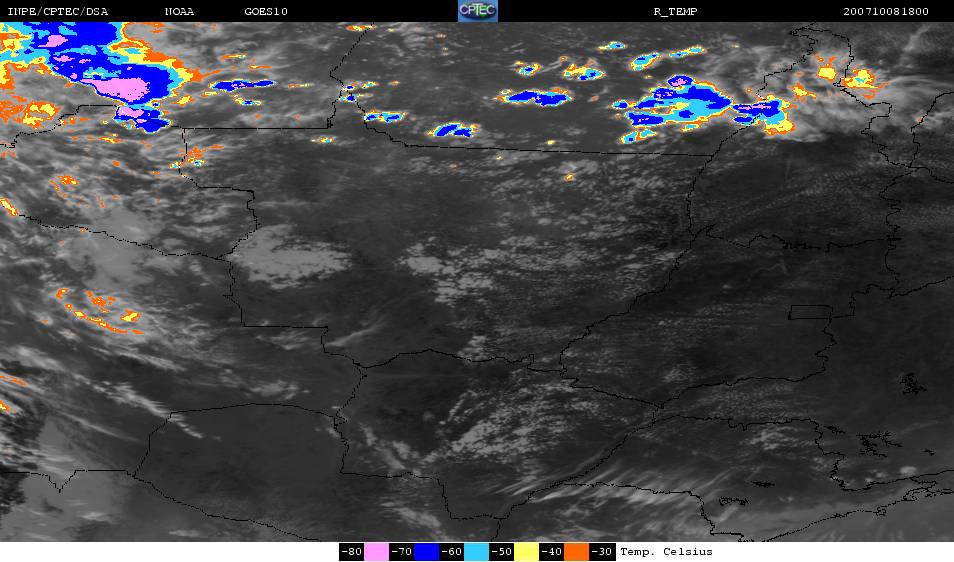The width and height of the screenshot is (954, 562).
Task: Select the dark blue legend swatch
Action: (427, 552)
